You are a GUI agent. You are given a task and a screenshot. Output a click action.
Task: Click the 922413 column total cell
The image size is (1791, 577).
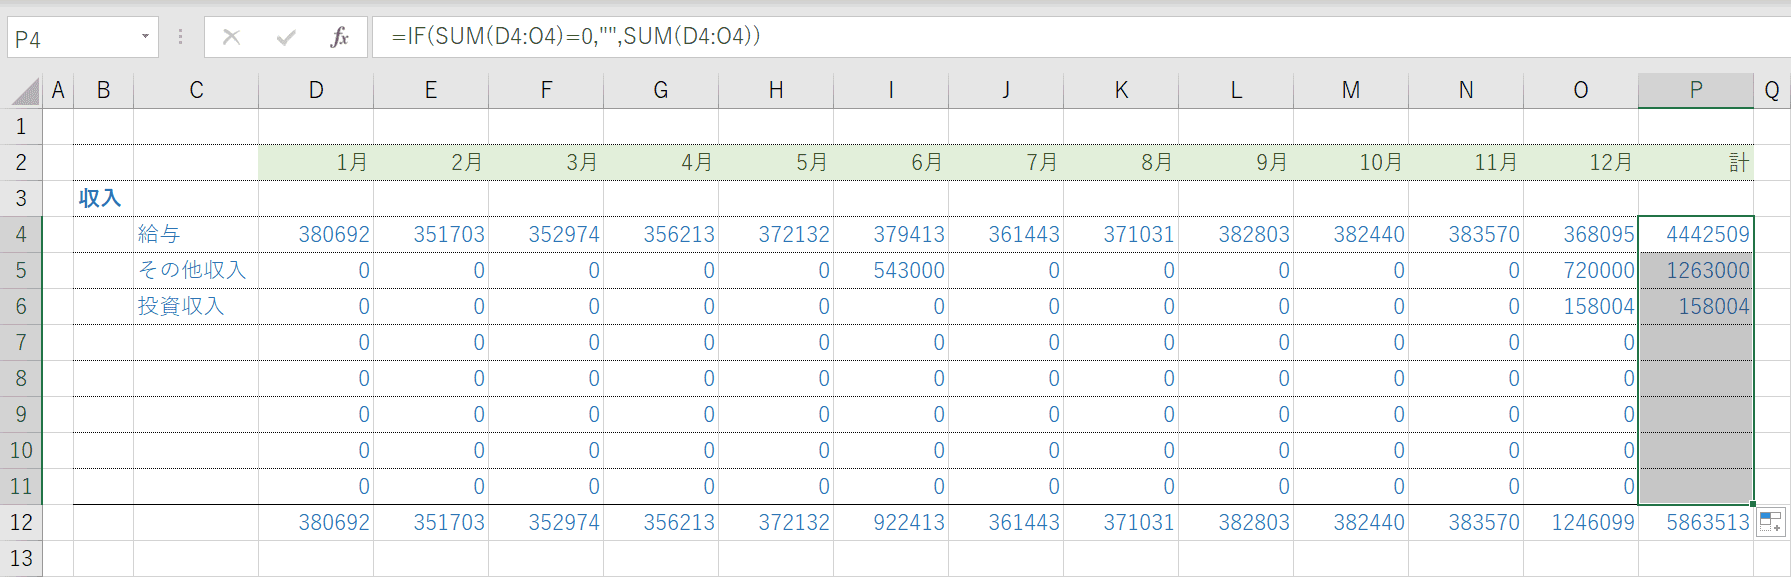point(891,523)
